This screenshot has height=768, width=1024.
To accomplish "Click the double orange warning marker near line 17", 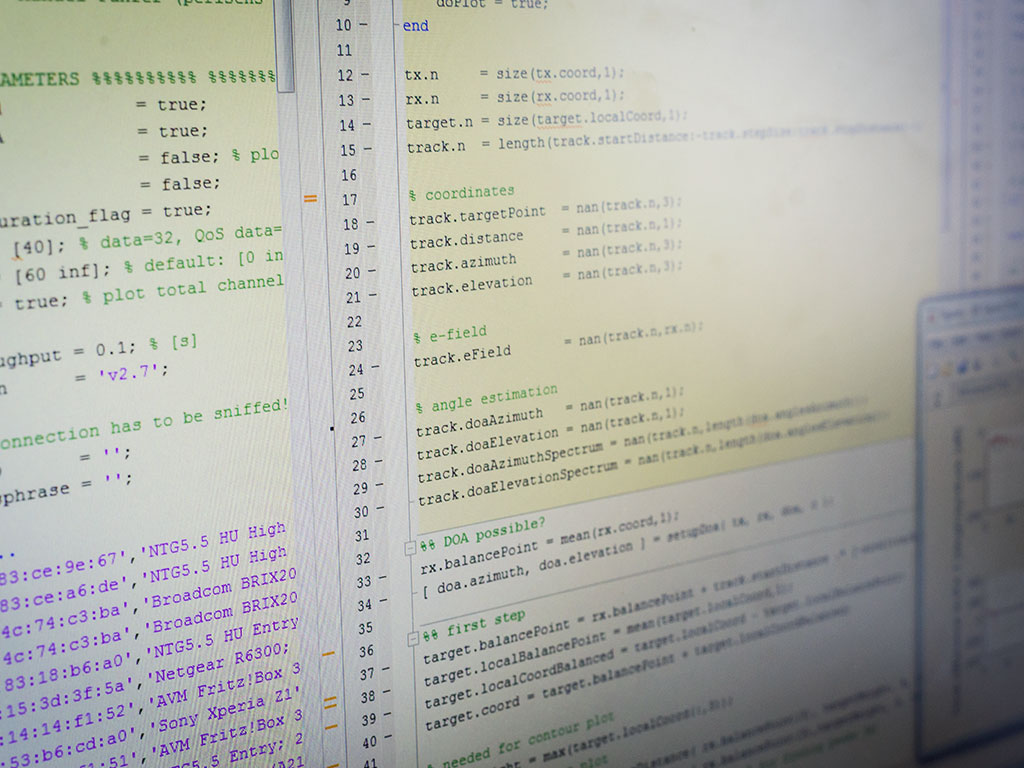I will (x=310, y=198).
